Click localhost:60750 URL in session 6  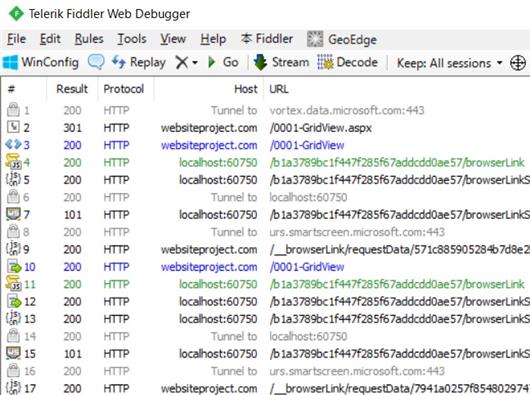tap(308, 197)
